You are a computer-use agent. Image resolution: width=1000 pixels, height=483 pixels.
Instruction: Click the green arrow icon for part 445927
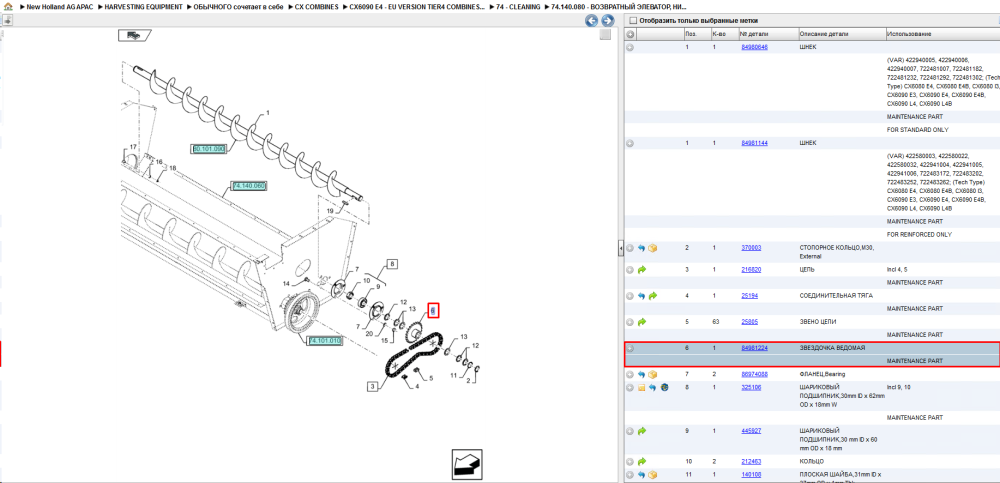click(x=642, y=431)
